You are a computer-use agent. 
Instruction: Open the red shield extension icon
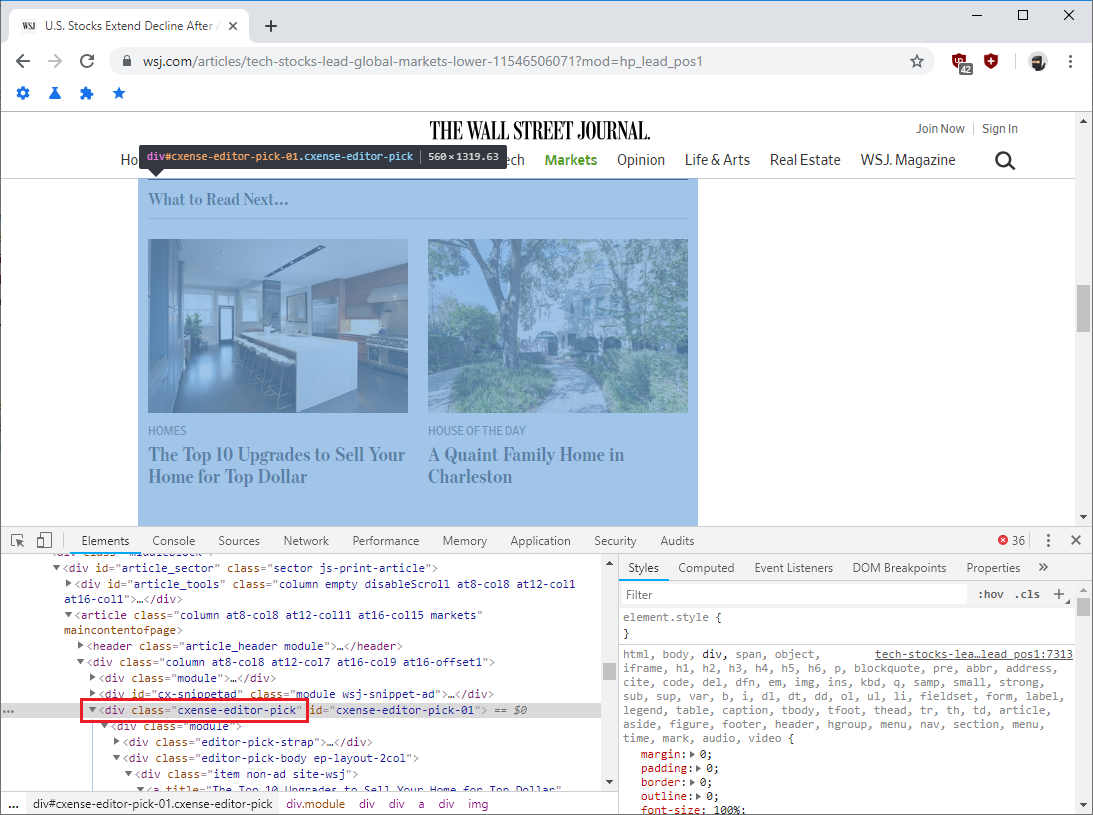pos(991,61)
